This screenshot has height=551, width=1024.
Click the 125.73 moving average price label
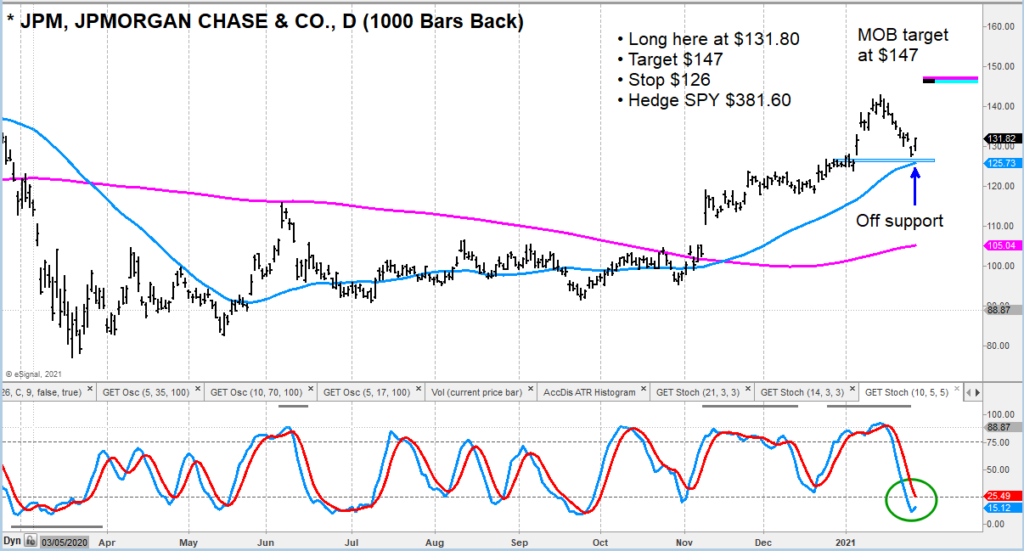click(x=1001, y=163)
